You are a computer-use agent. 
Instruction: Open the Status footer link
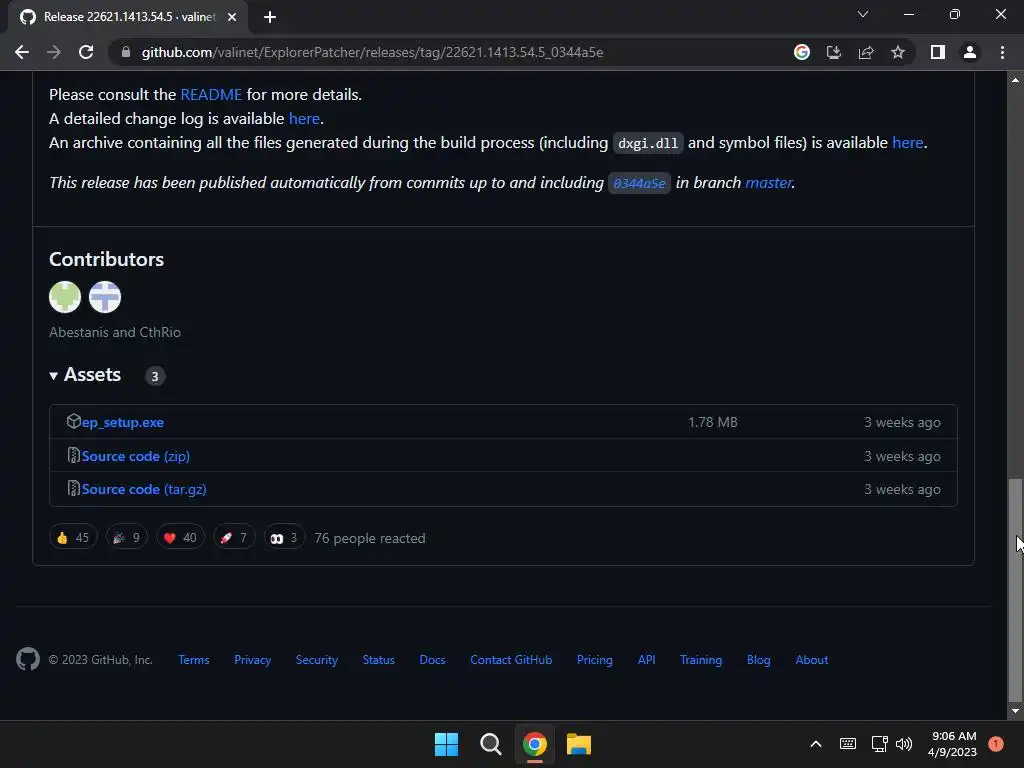point(379,660)
